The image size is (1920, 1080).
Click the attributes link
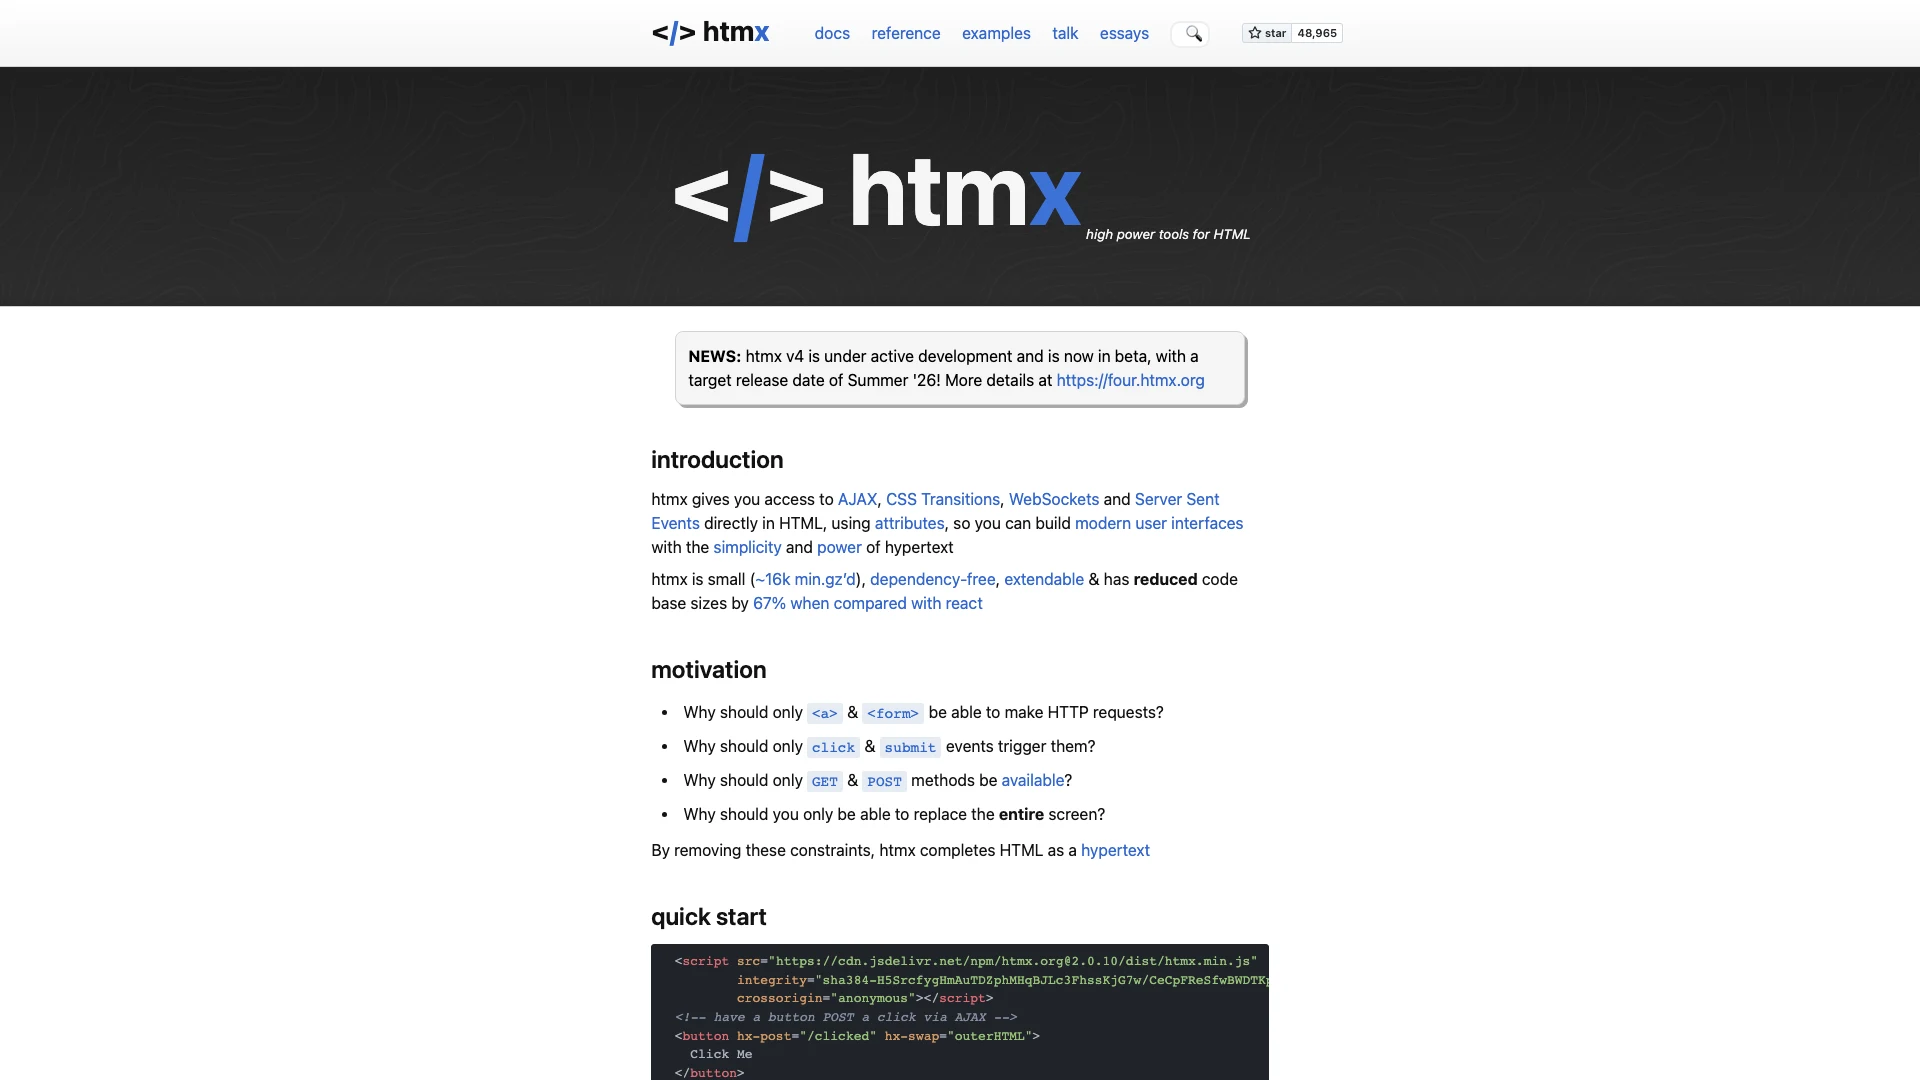(909, 523)
